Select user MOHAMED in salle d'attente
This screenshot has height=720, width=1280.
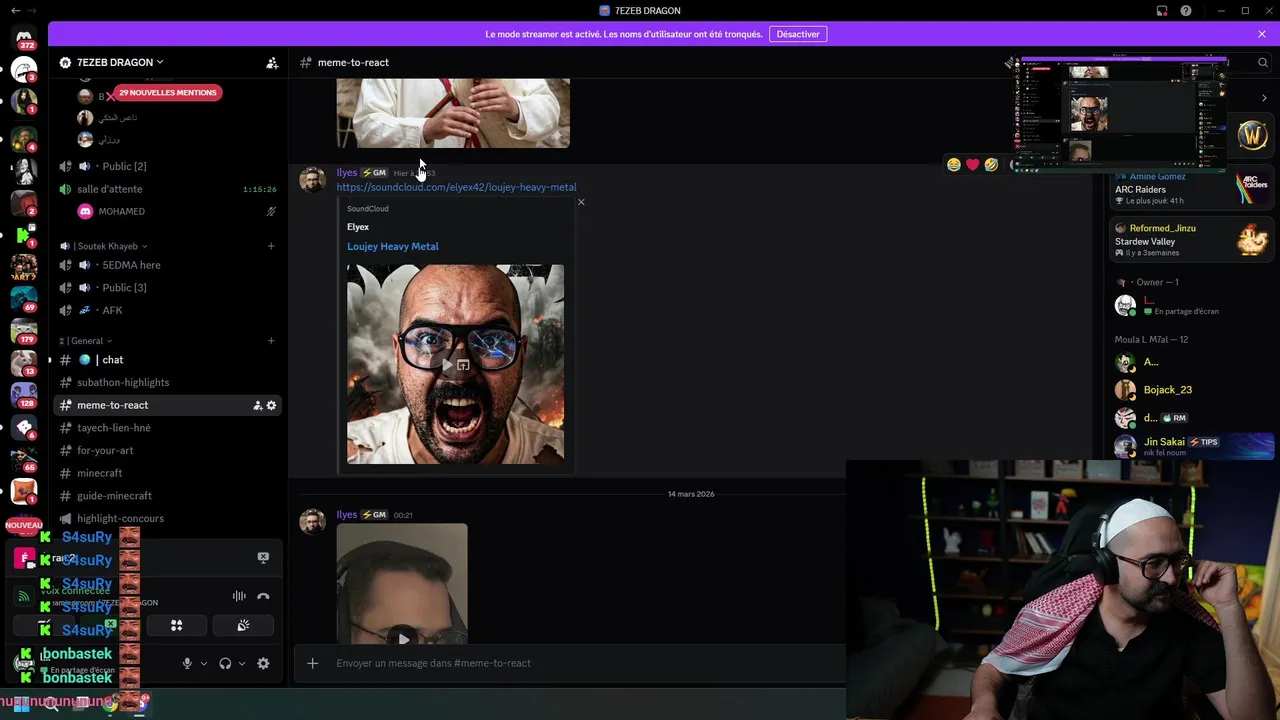click(167, 212)
